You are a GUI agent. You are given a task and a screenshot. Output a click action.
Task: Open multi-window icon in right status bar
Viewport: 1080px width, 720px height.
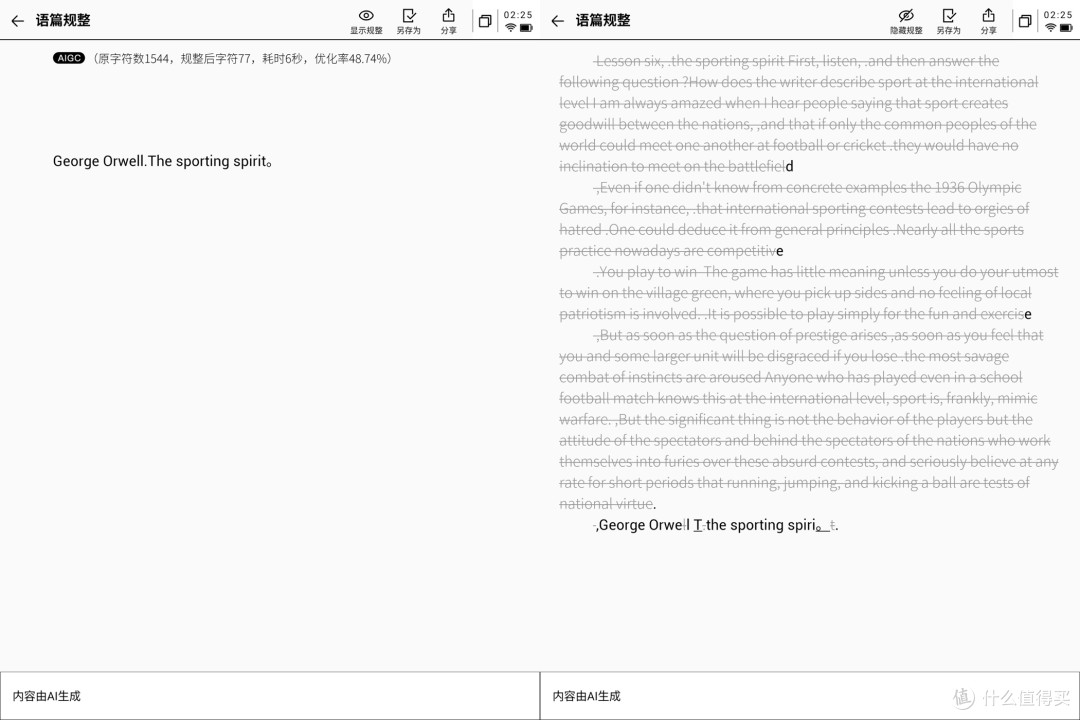[1025, 21]
